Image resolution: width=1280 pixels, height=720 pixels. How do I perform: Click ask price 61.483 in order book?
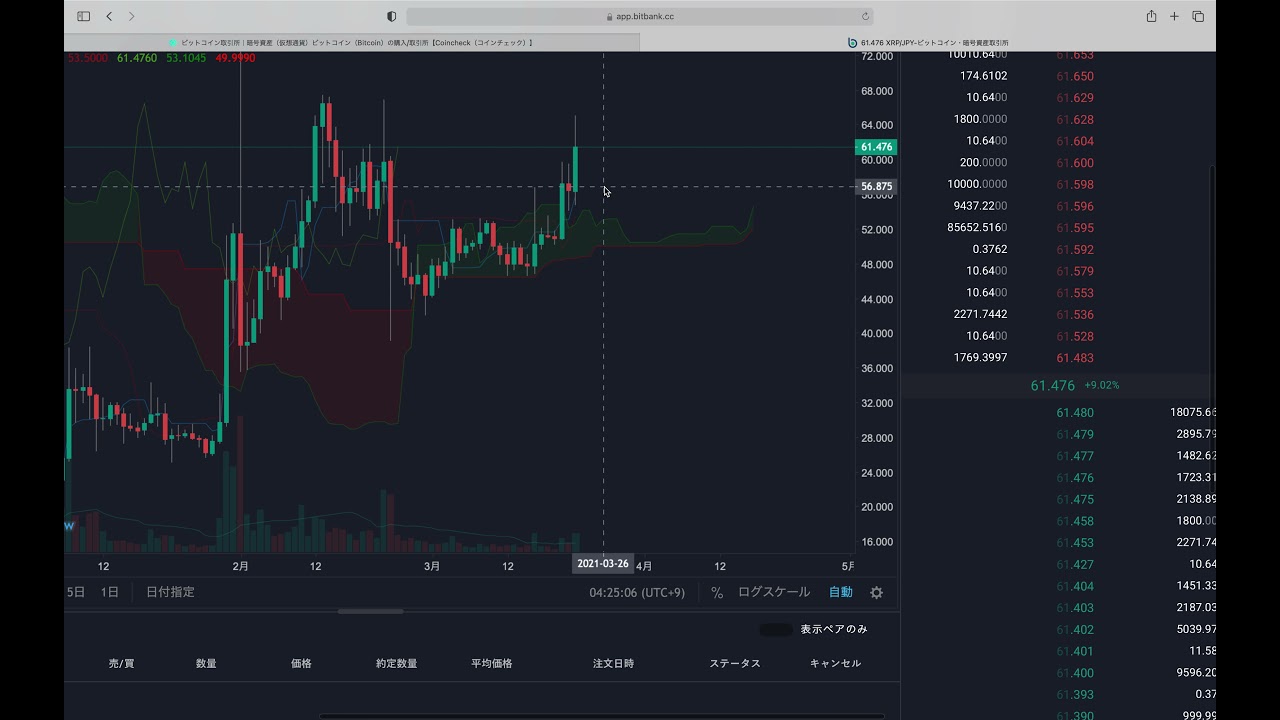(1075, 358)
